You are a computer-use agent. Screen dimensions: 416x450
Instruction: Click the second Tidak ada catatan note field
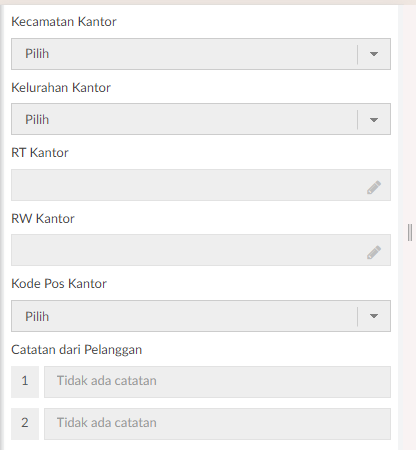click(217, 424)
